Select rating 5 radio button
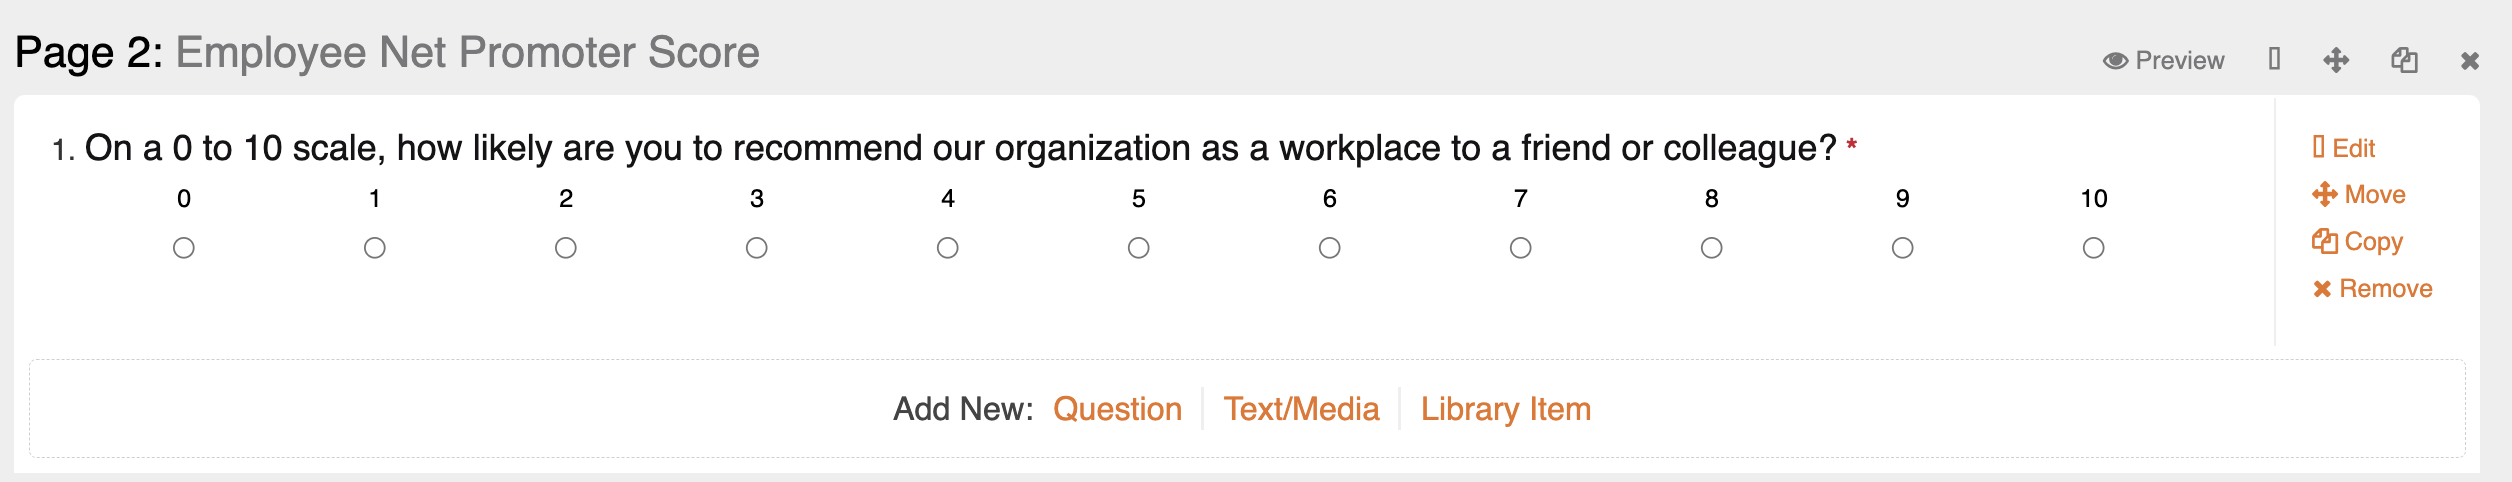The height and width of the screenshot is (482, 2512). [1138, 248]
